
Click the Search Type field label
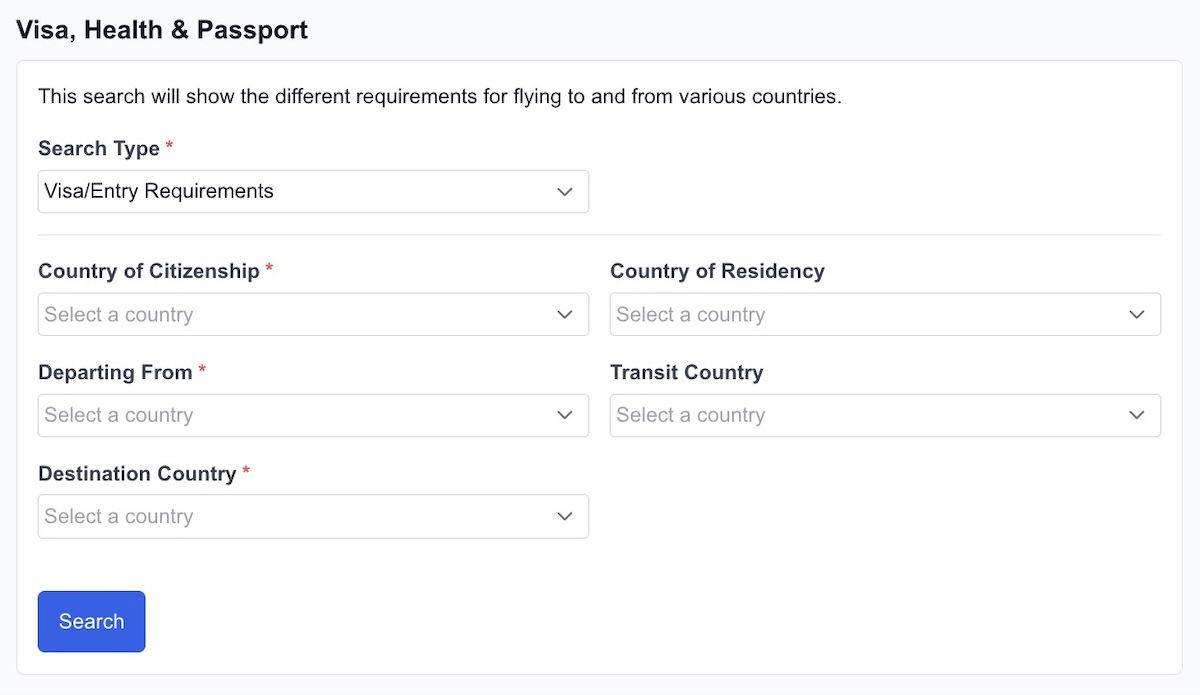click(99, 148)
